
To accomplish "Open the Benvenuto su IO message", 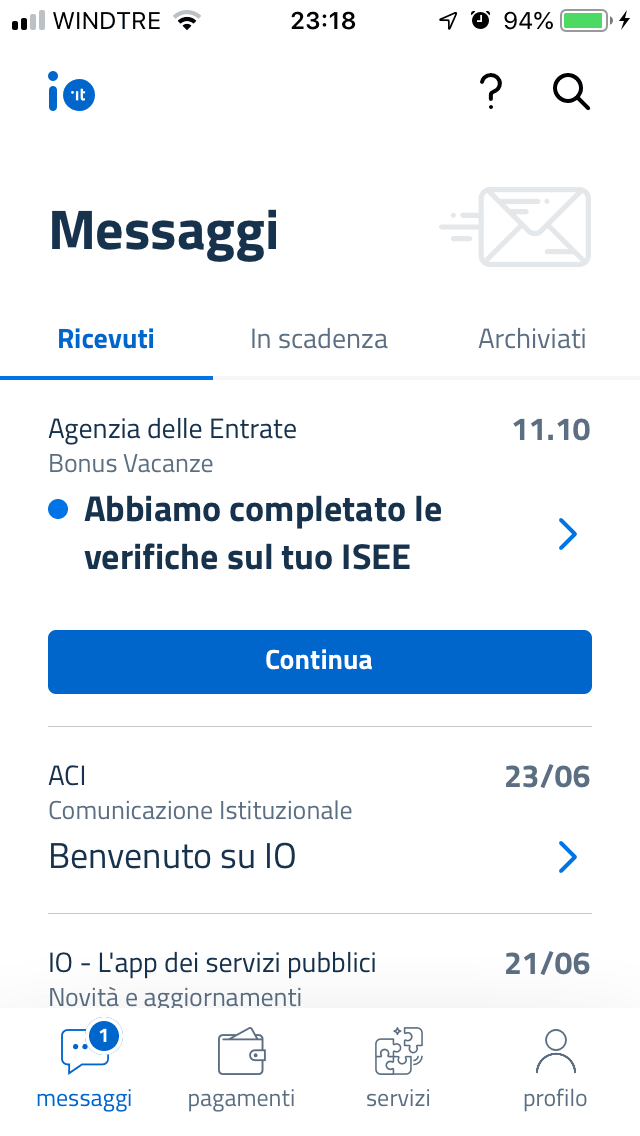I will (x=172, y=857).
